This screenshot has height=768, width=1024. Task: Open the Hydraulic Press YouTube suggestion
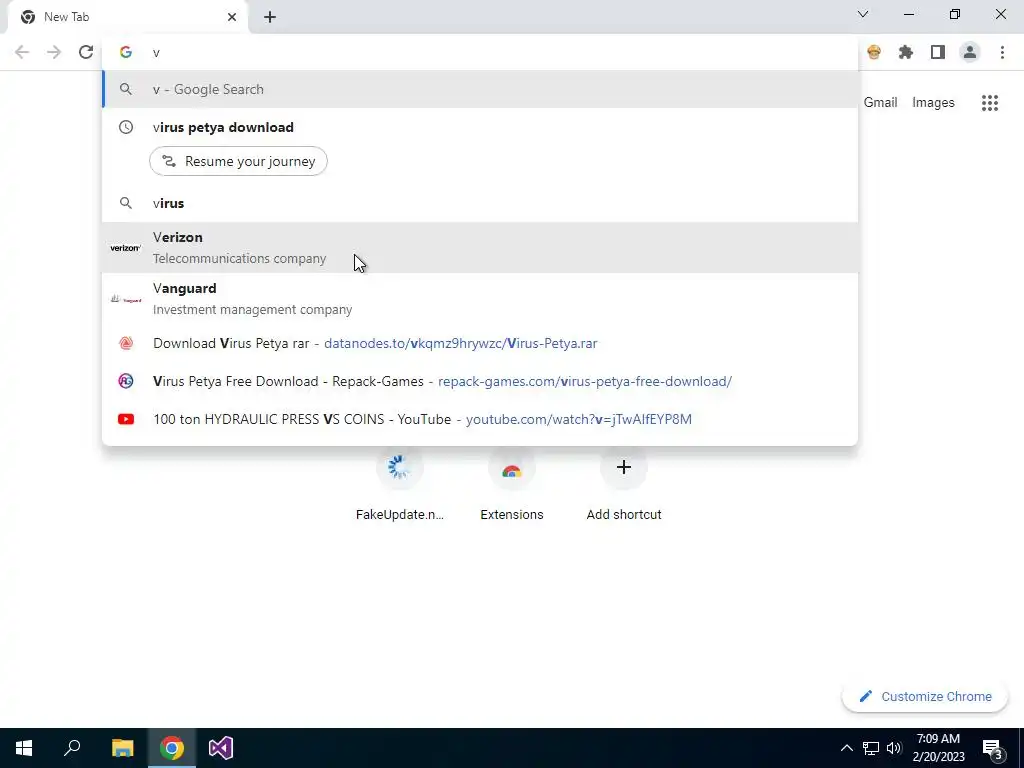(x=480, y=419)
